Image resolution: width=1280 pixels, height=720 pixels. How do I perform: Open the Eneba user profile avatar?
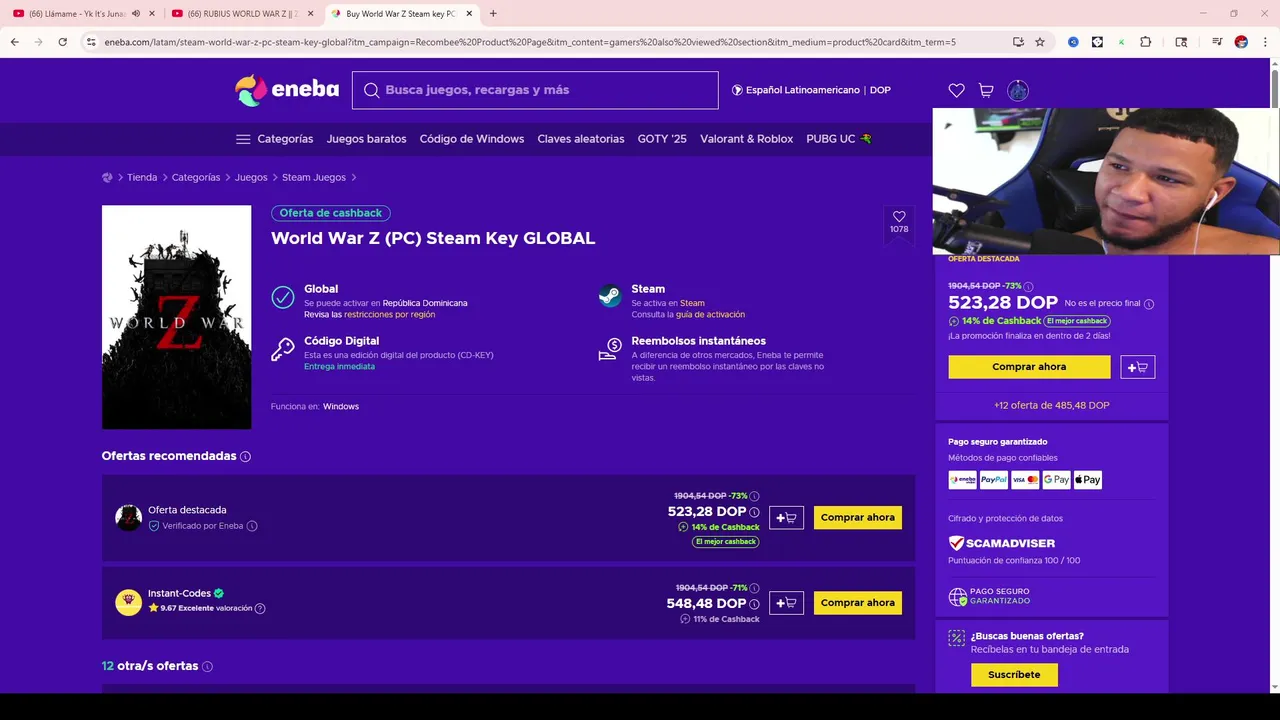pos(1018,90)
